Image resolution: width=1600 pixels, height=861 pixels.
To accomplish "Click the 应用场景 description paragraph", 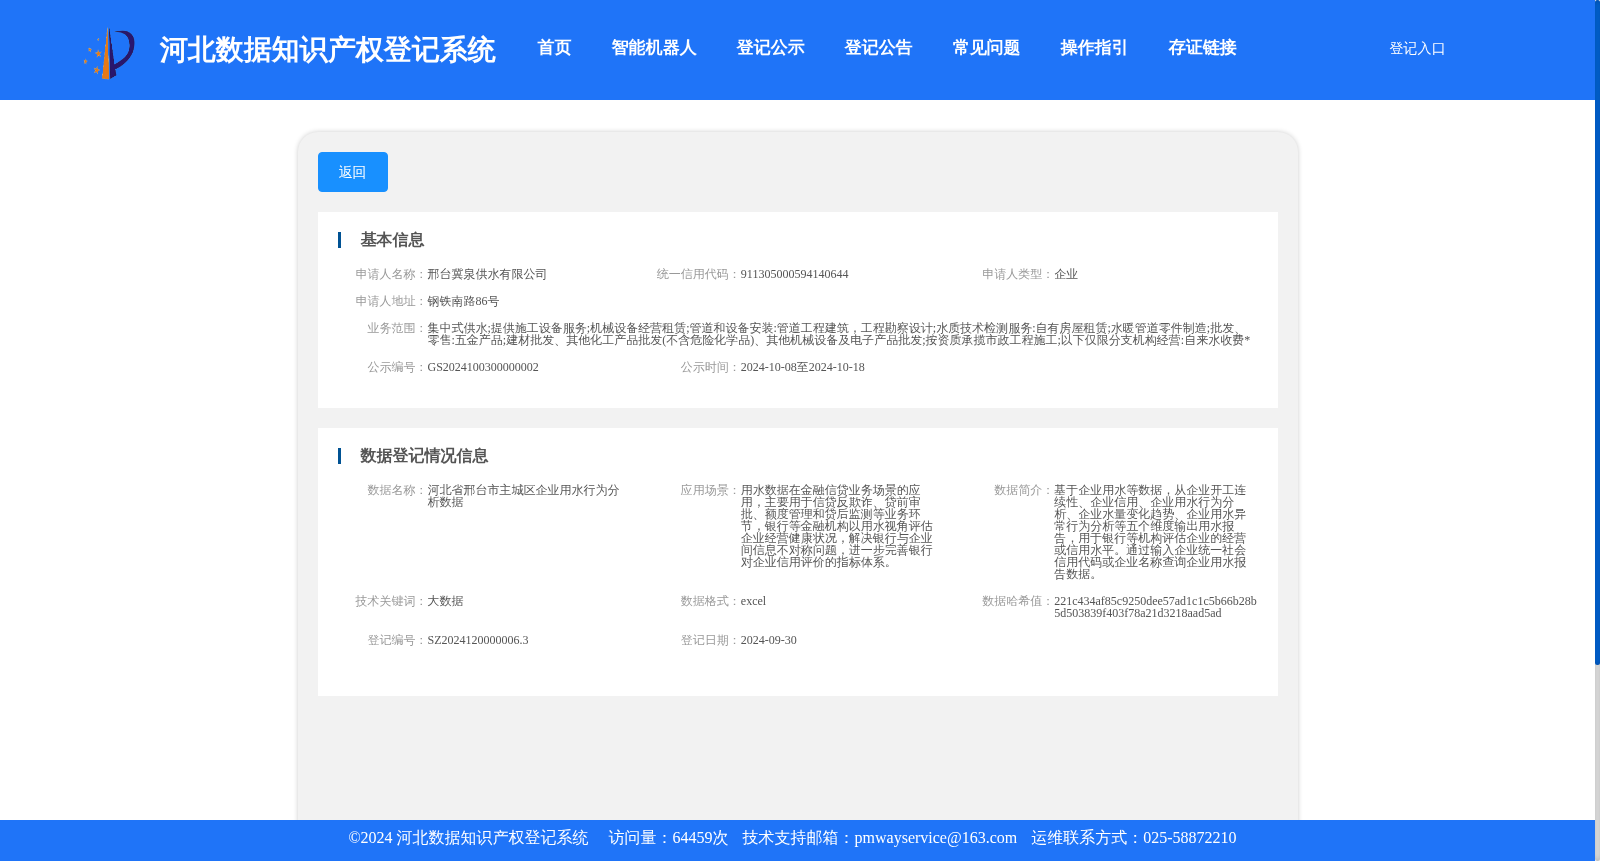I will point(836,526).
